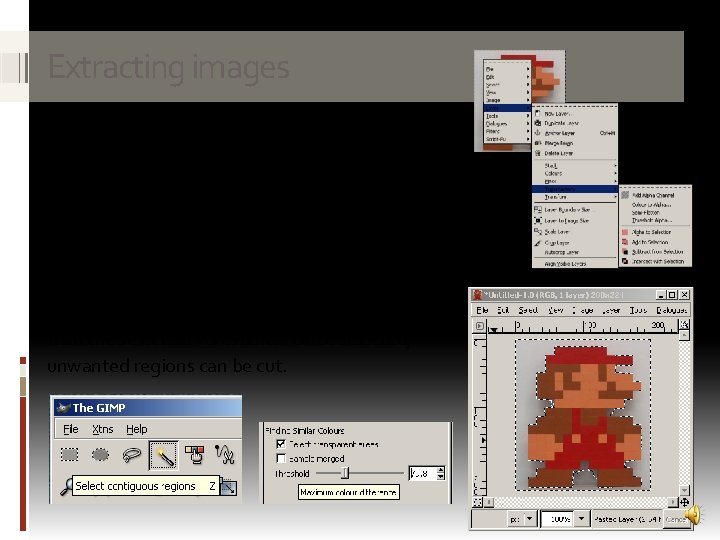
Task: Click the Layer to Image Size icon
Action: (538, 220)
